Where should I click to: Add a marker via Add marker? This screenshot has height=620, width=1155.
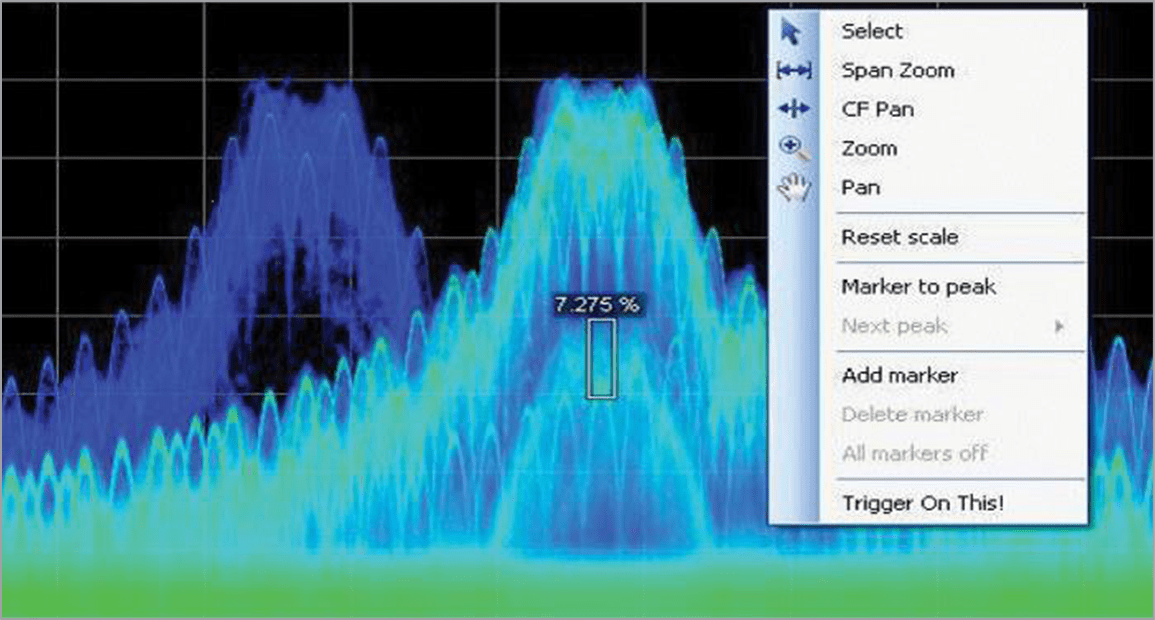(x=899, y=376)
